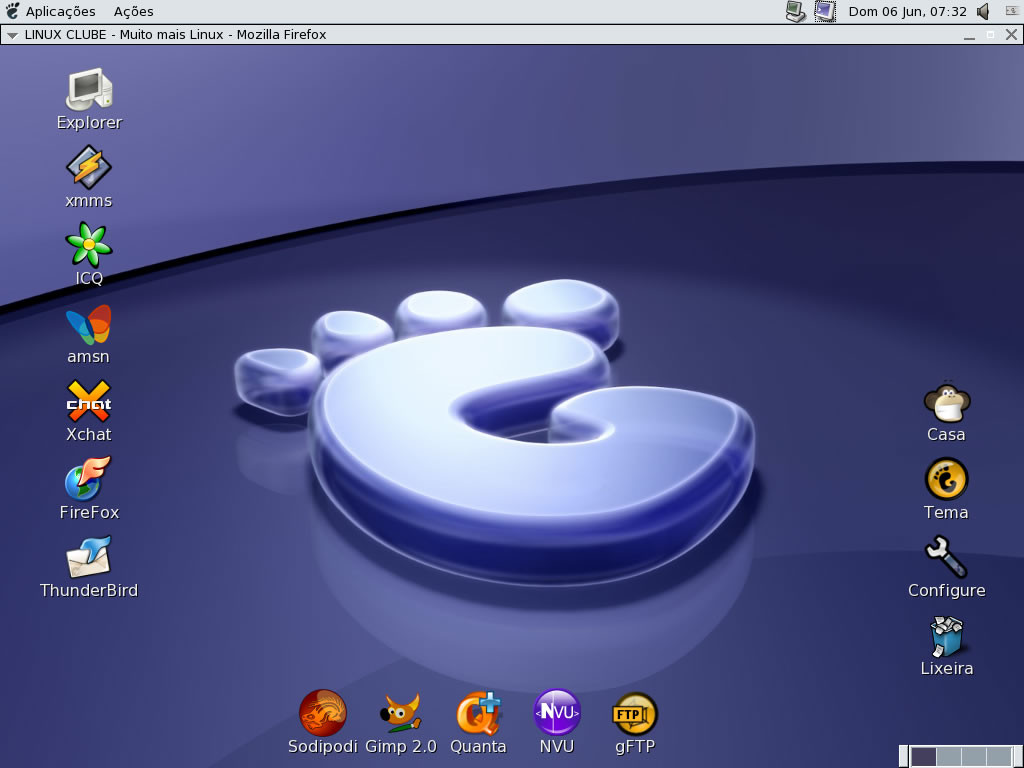Click the blue monitor tray icon
Image resolution: width=1024 pixels, height=768 pixels.
tap(825, 11)
